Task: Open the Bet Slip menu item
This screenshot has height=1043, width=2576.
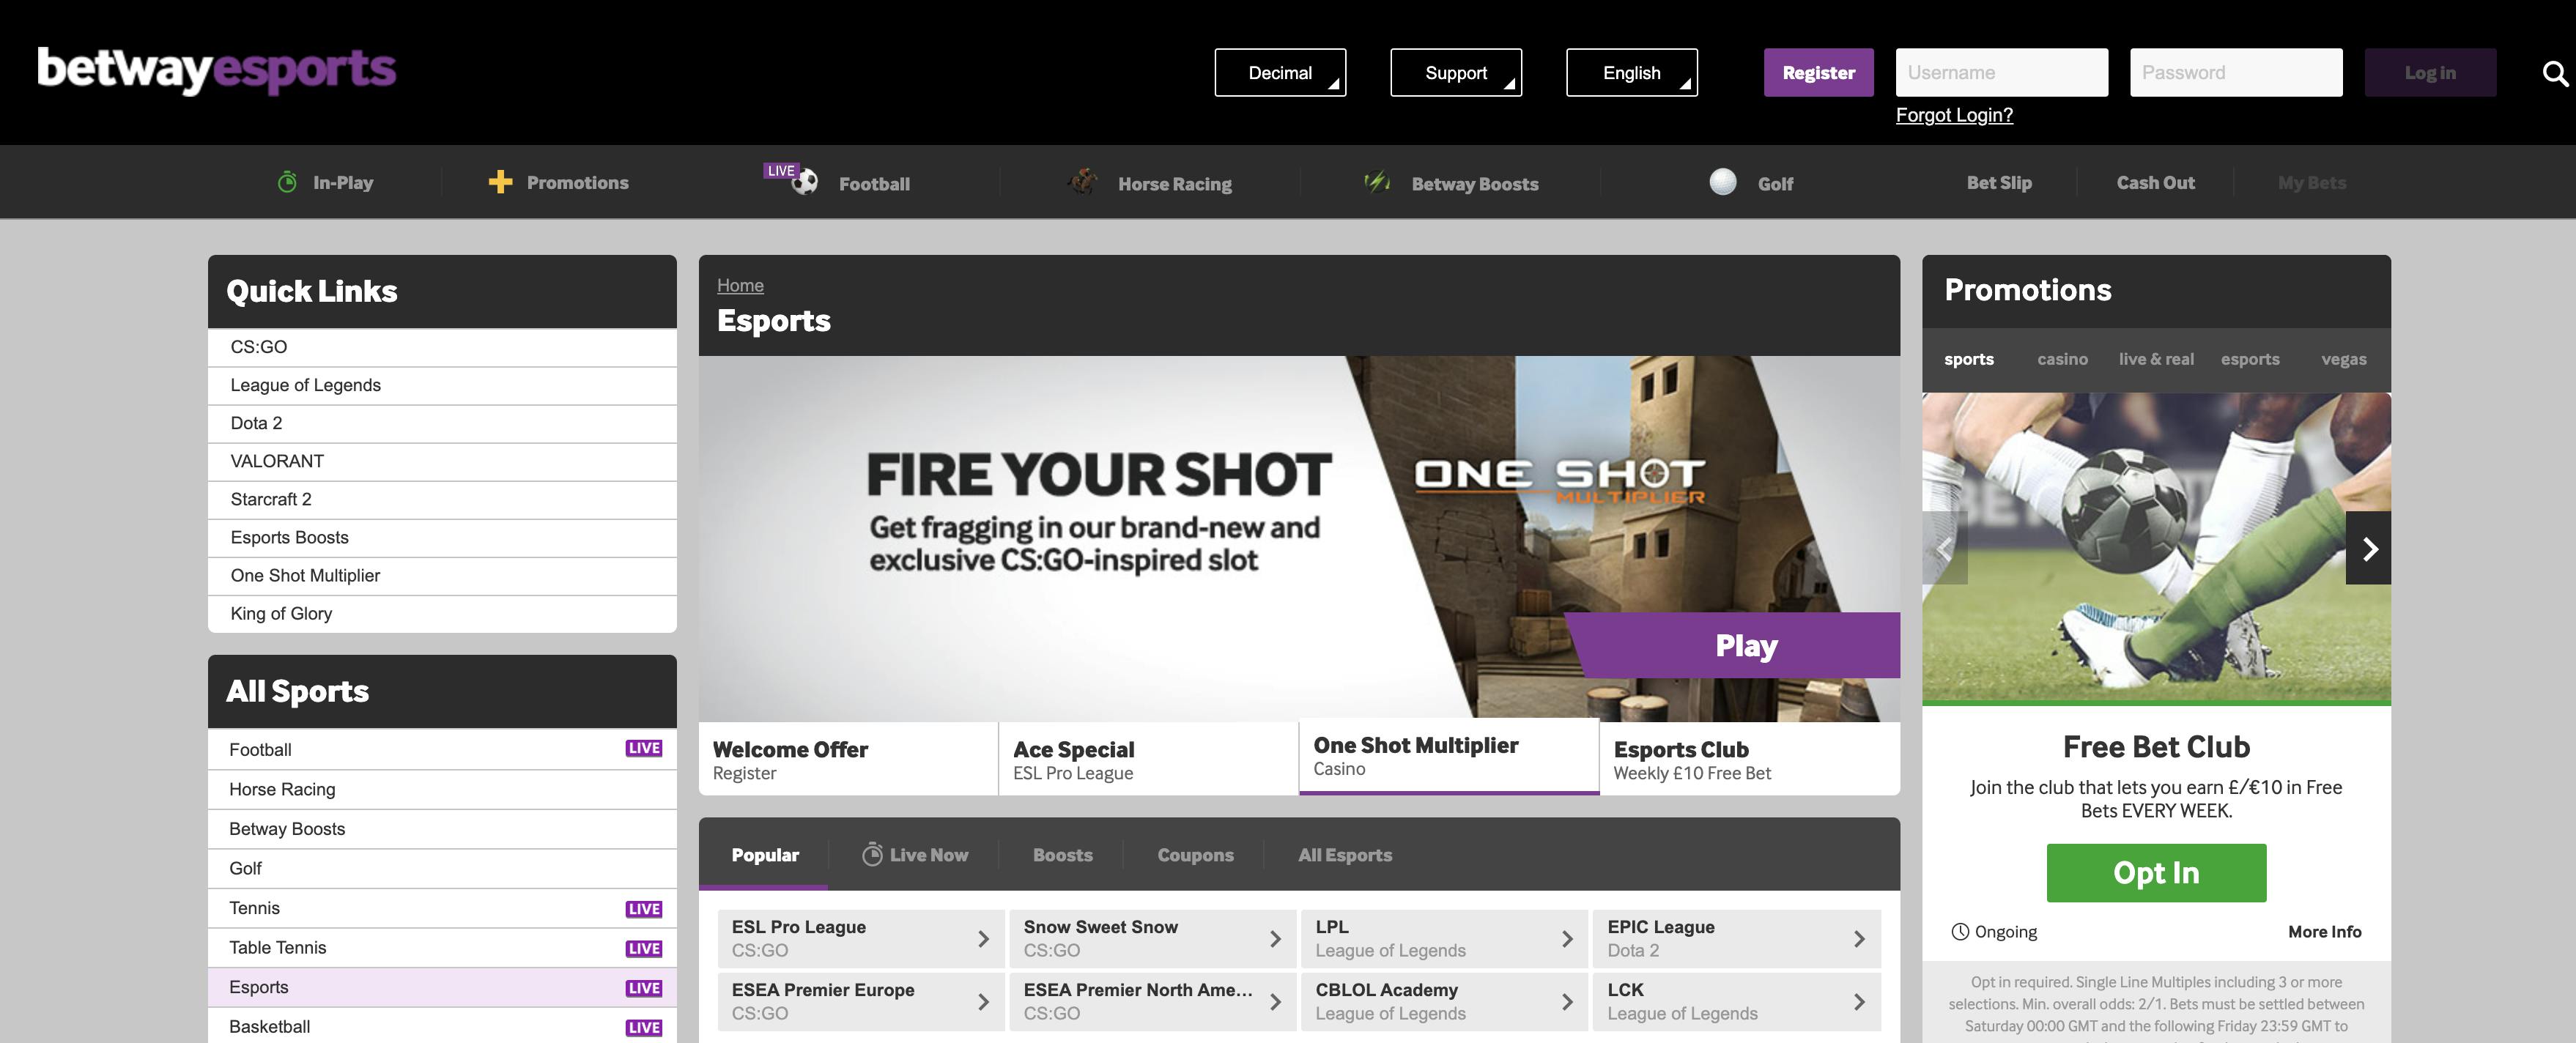Action: click(1999, 182)
